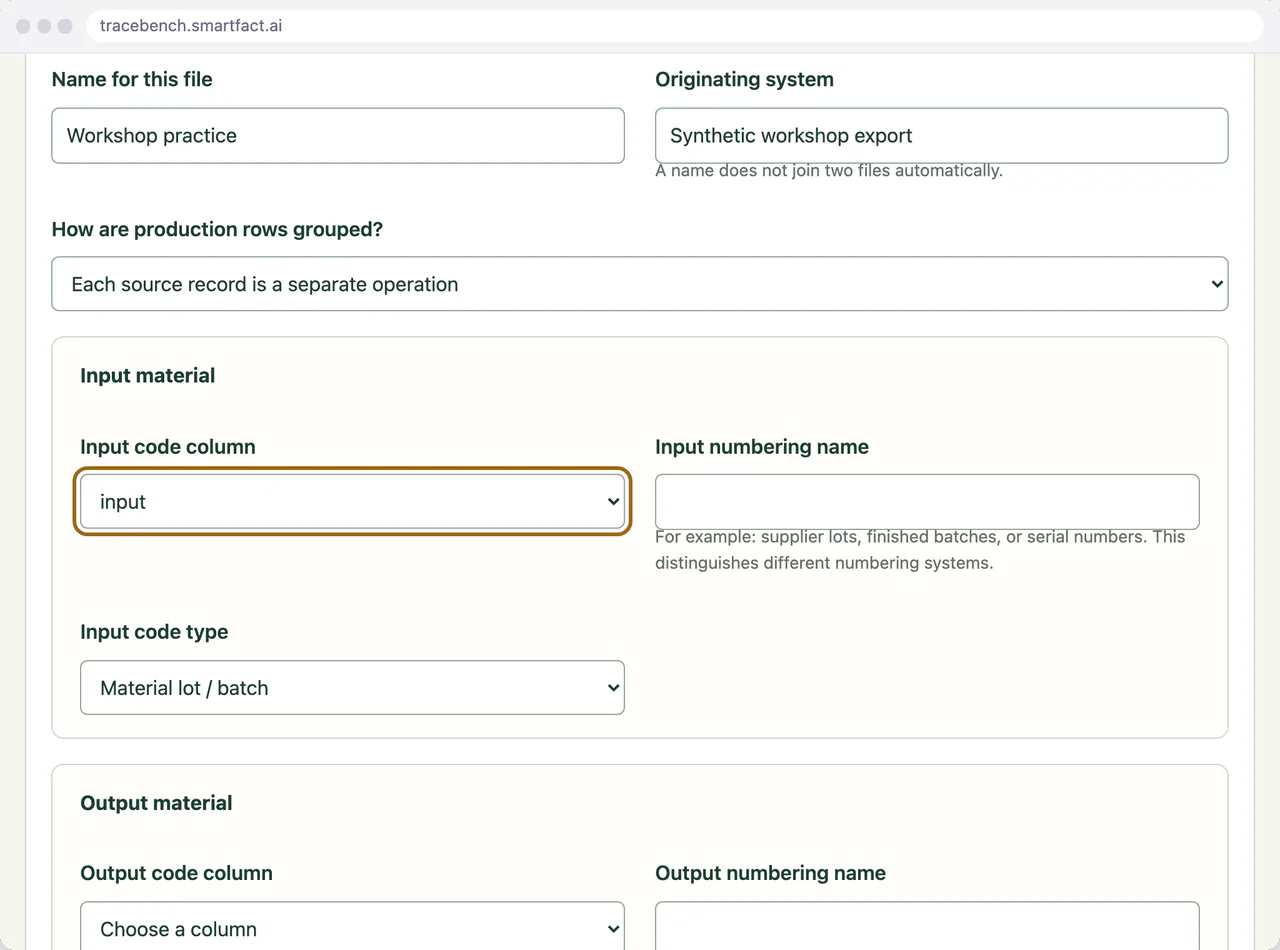Focus the Input numbering name field
The height and width of the screenshot is (950, 1280).
click(927, 502)
